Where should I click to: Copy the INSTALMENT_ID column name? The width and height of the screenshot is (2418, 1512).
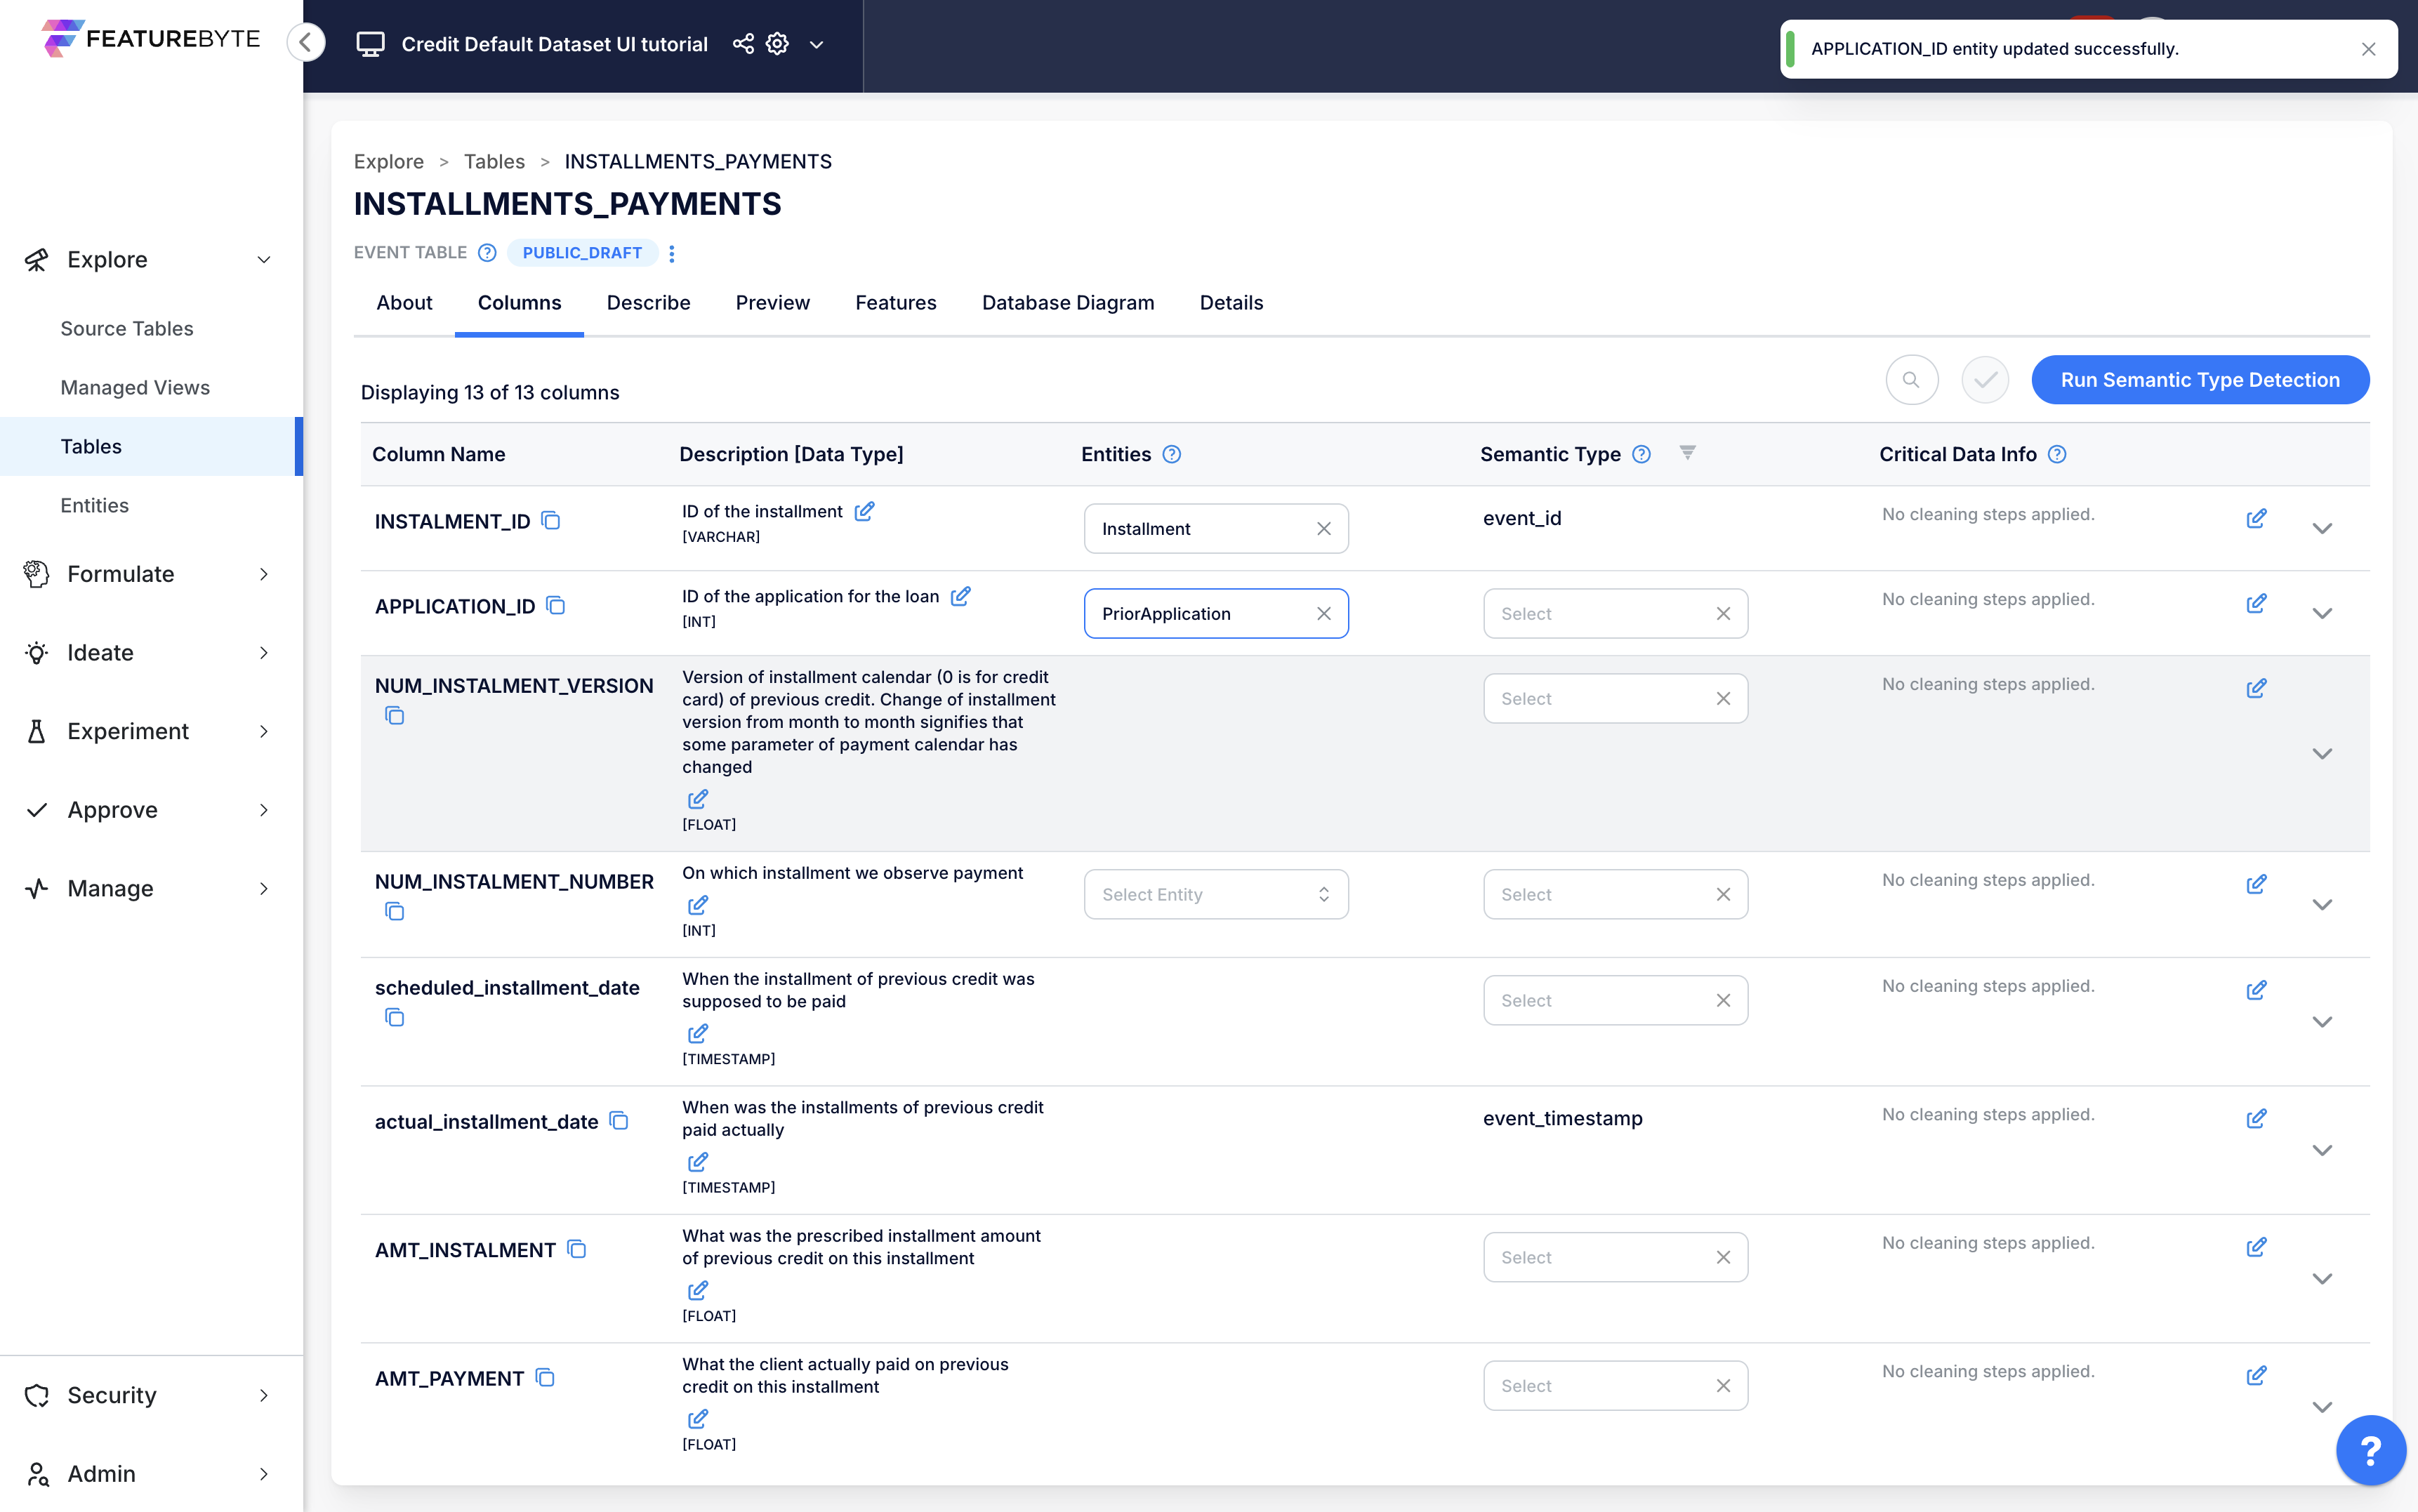[551, 520]
